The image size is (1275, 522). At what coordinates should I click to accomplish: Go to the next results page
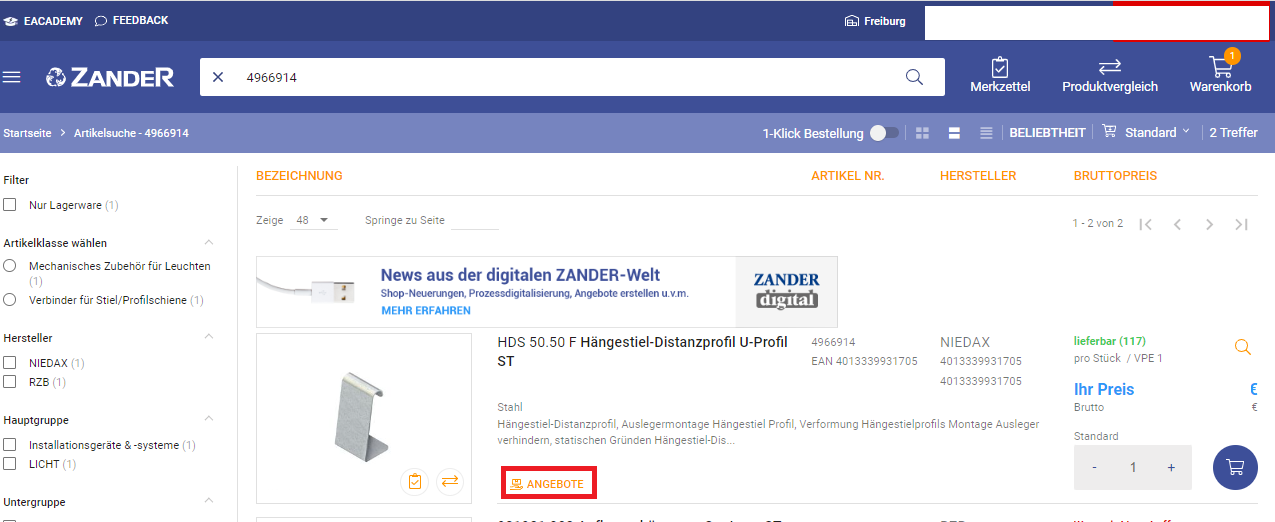1209,224
